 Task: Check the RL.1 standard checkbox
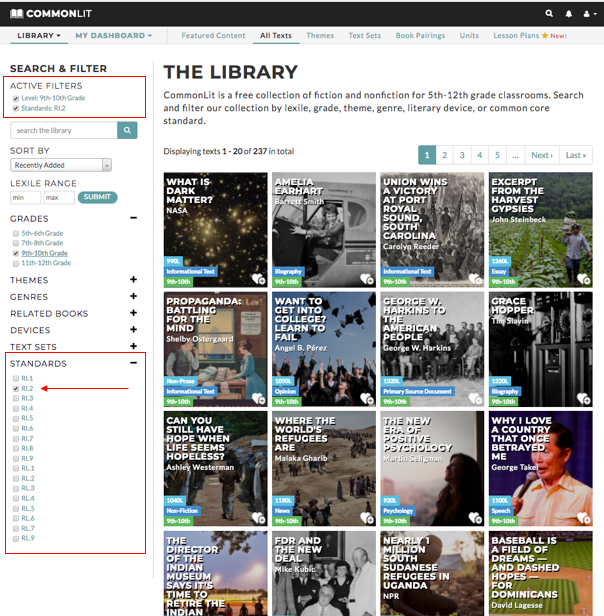(16, 468)
